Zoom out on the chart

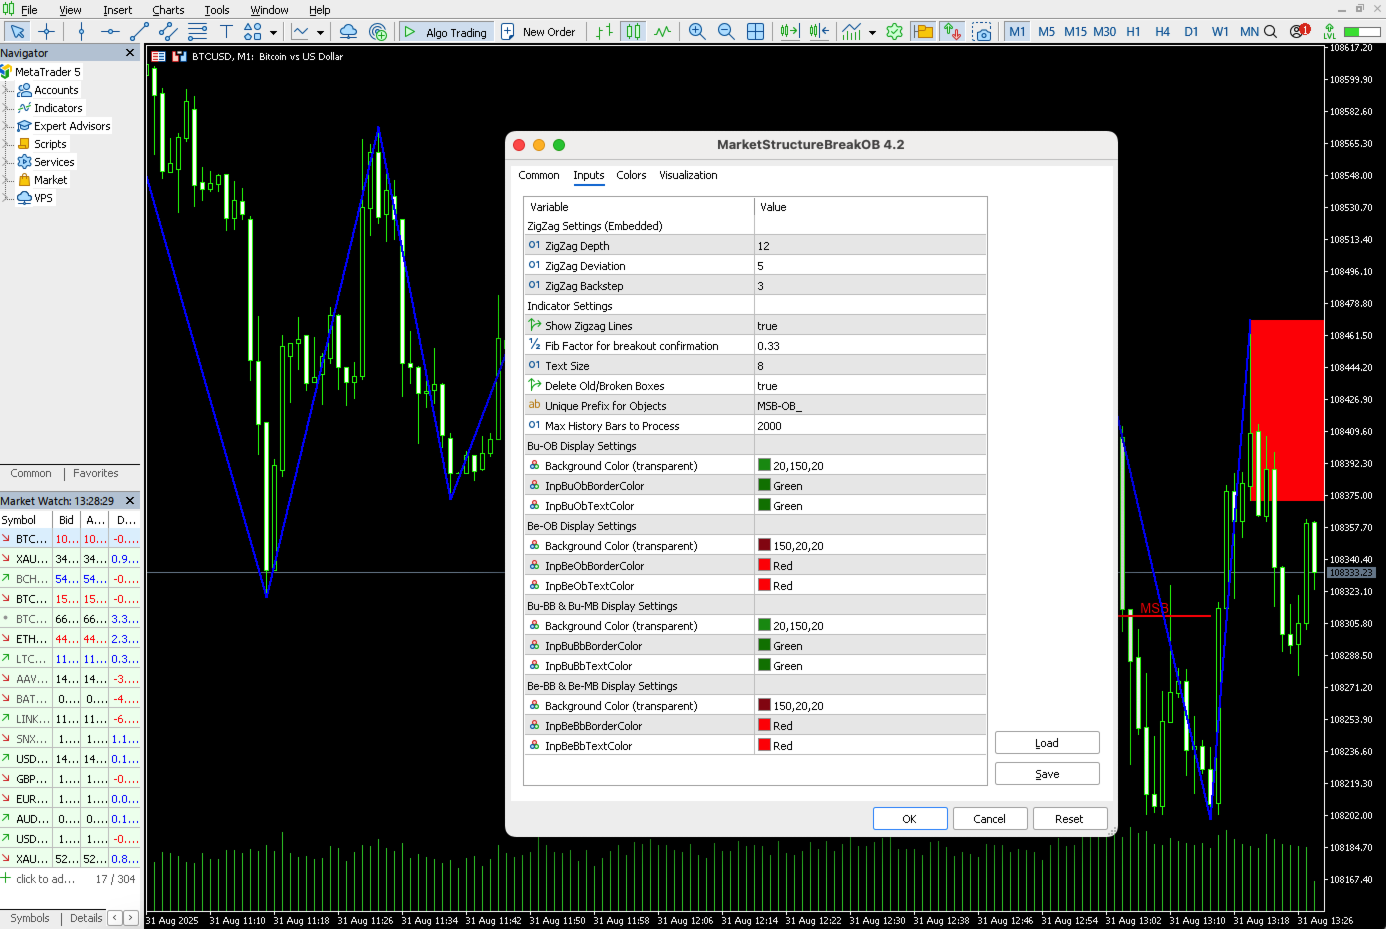click(x=726, y=32)
